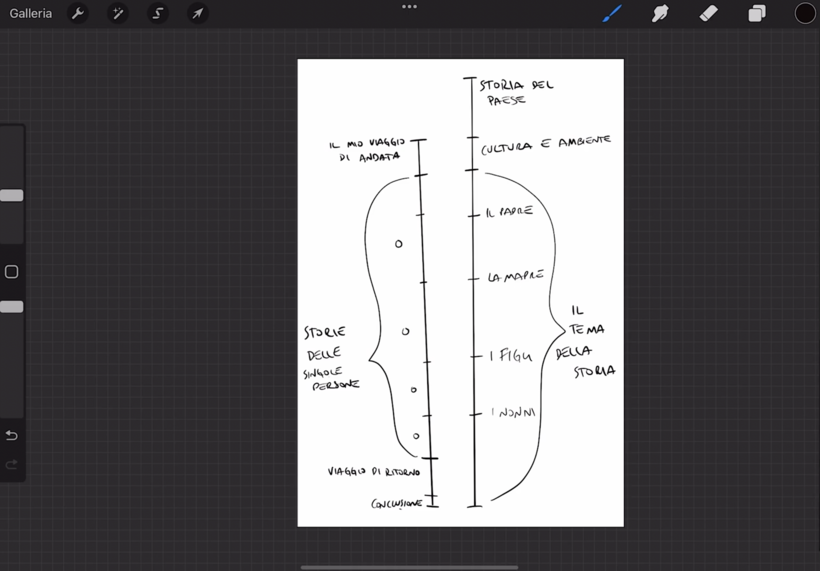The image size is (820, 571).
Task: Tap the "IL MIO VIAGGIO DI ANDATA" text
Action: tap(368, 150)
